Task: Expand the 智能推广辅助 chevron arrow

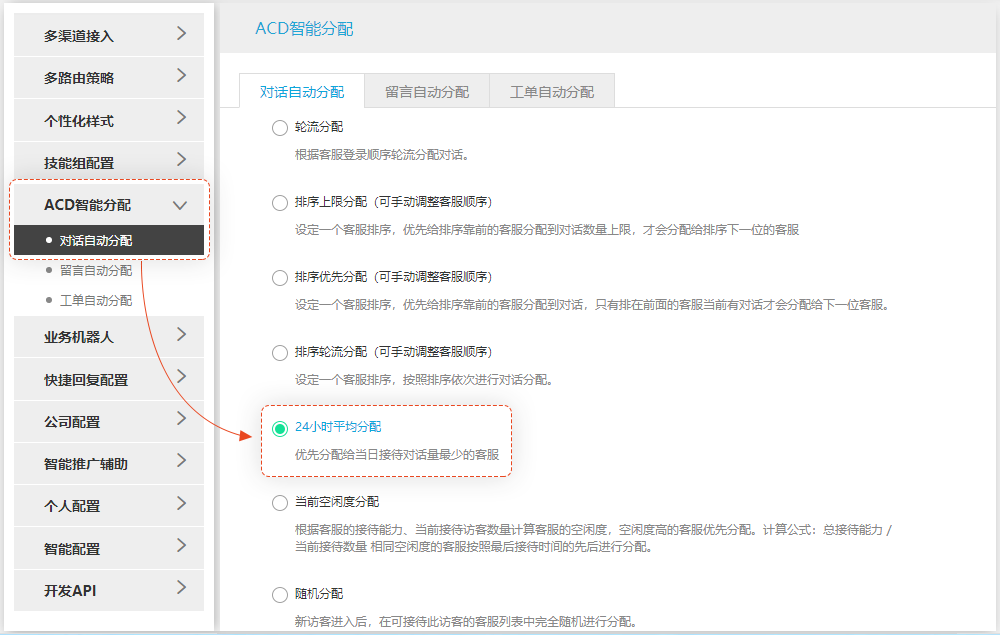Action: 181,460
